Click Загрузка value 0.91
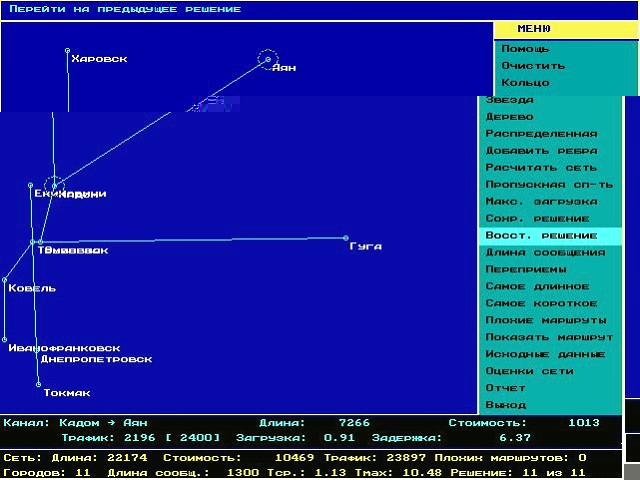The height and width of the screenshot is (480, 640). click(x=339, y=438)
